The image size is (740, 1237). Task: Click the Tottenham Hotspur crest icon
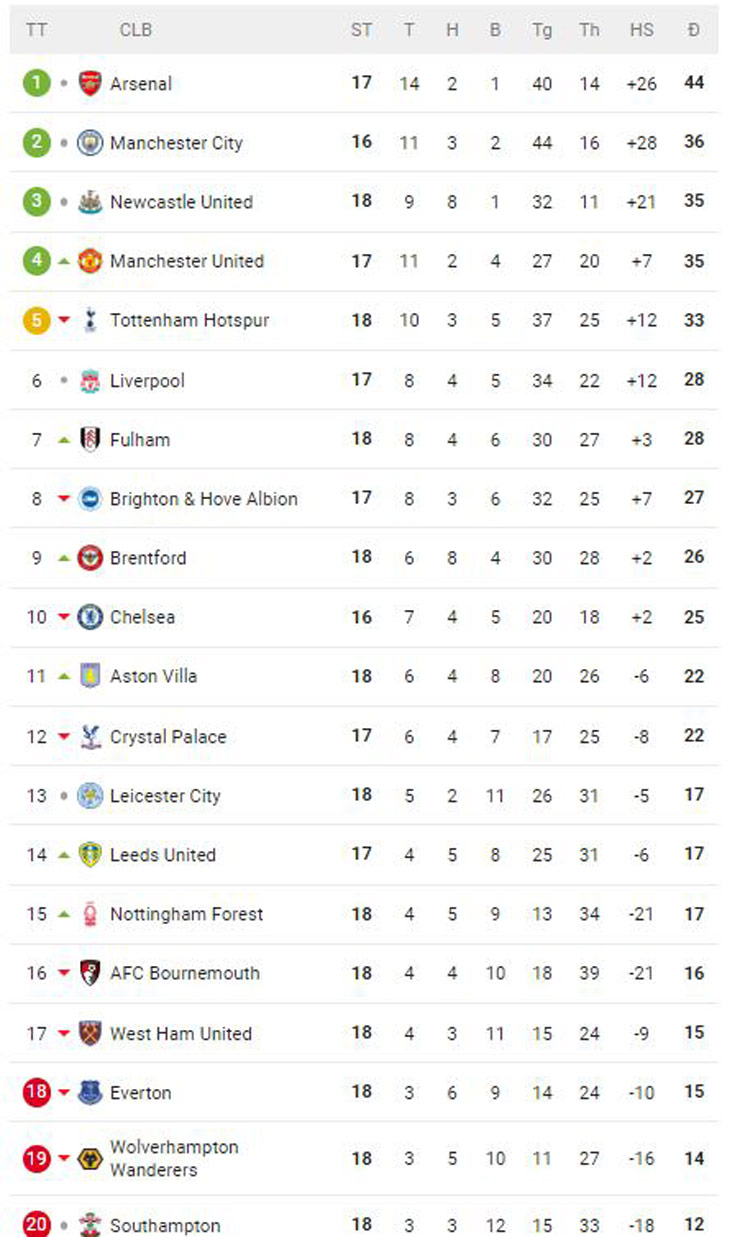pyautogui.click(x=90, y=320)
